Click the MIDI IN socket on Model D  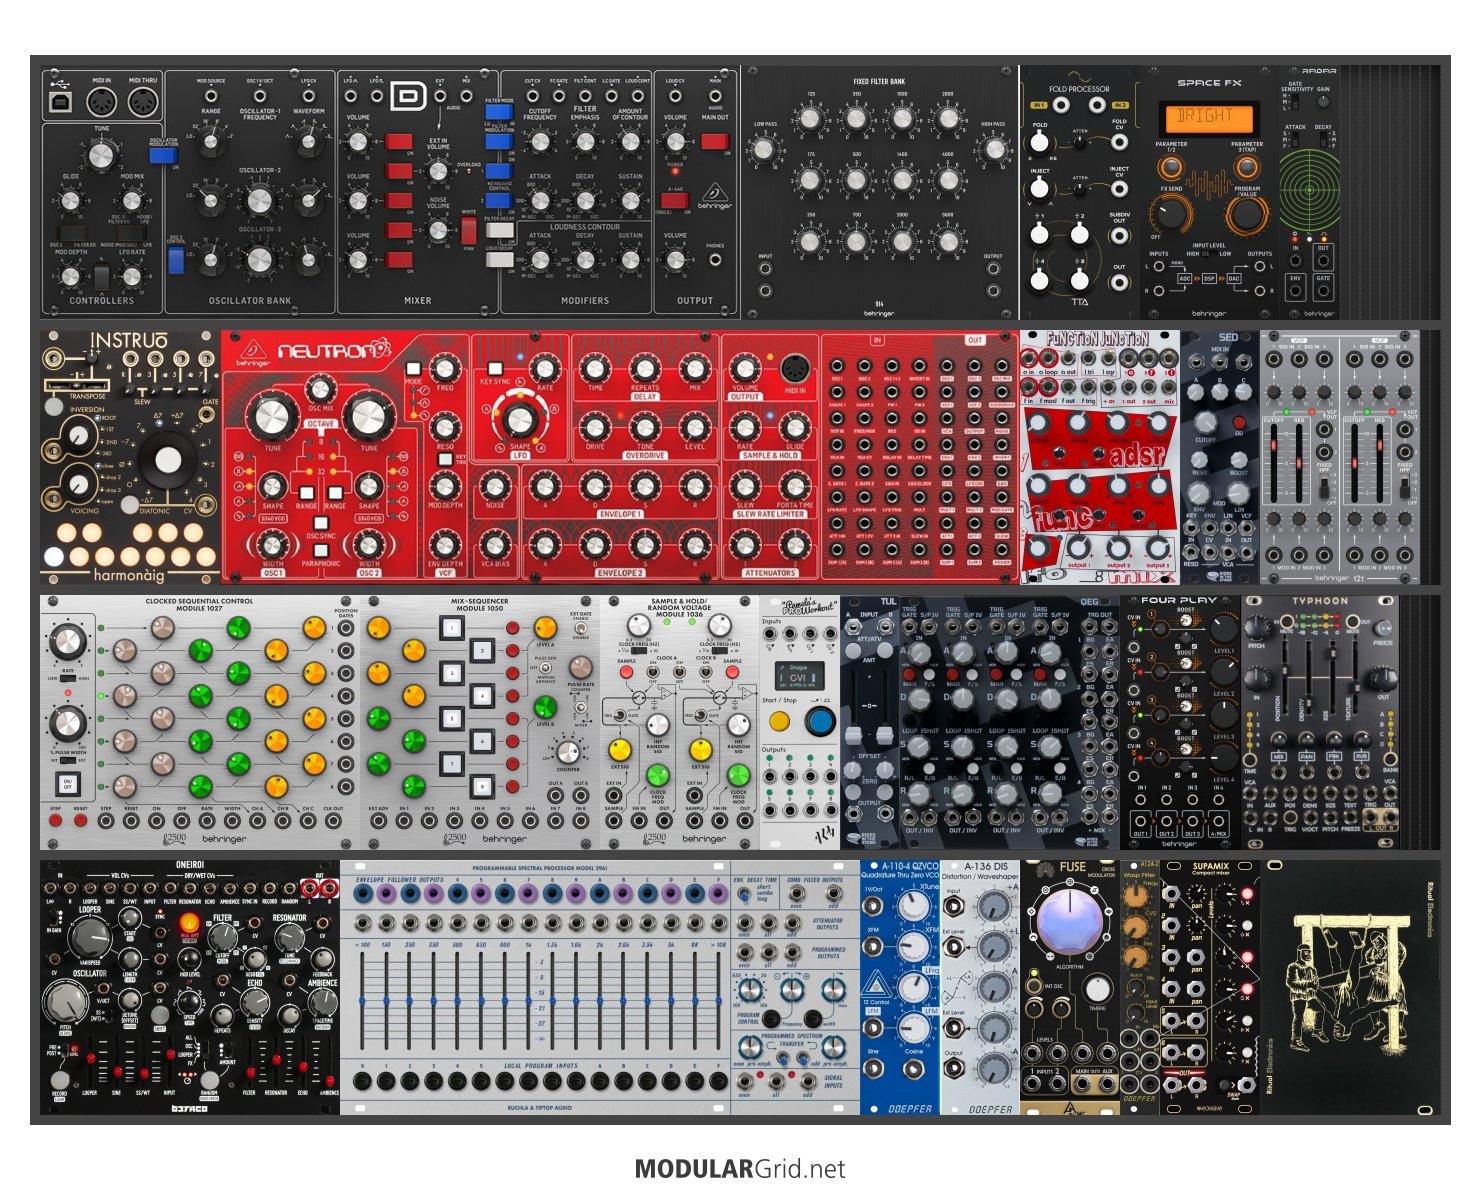click(102, 103)
